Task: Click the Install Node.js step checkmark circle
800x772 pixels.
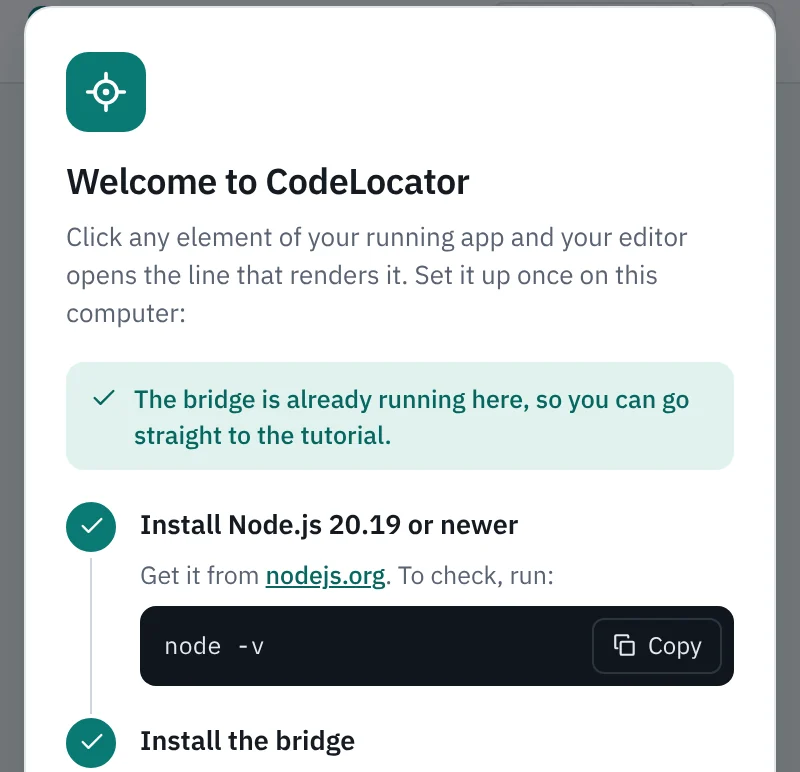Action: click(91, 527)
